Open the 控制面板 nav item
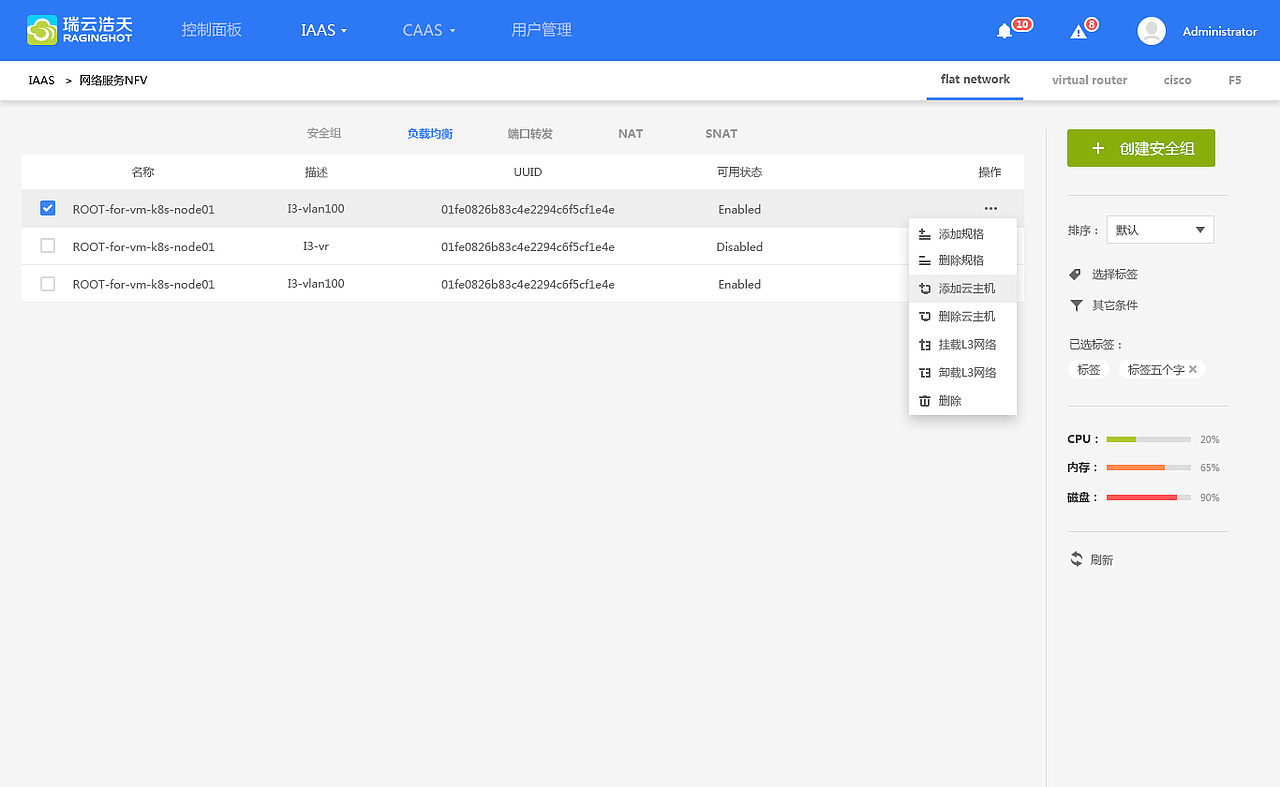 212,30
